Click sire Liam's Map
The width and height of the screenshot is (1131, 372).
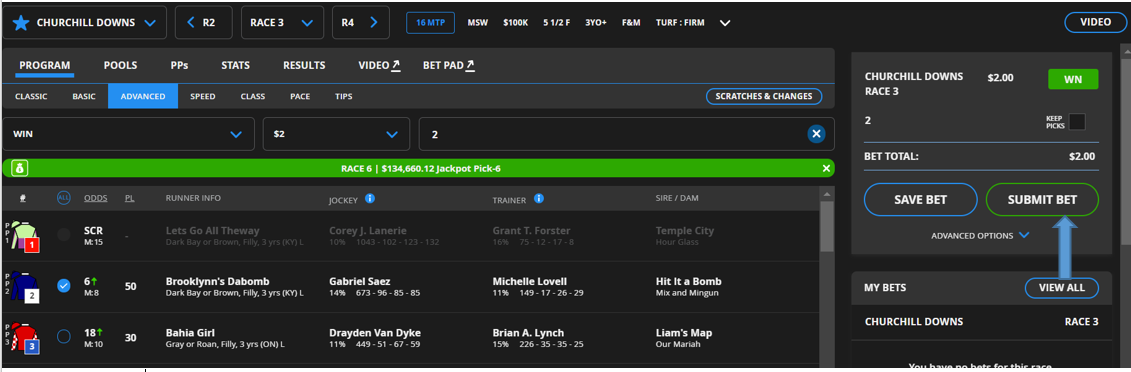tap(684, 333)
